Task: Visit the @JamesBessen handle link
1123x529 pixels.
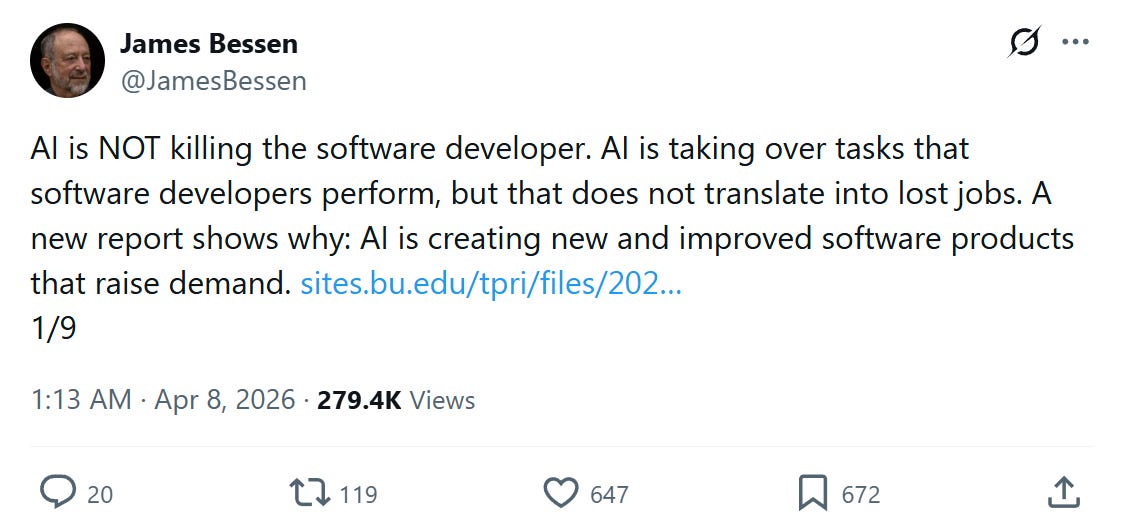Action: (213, 81)
